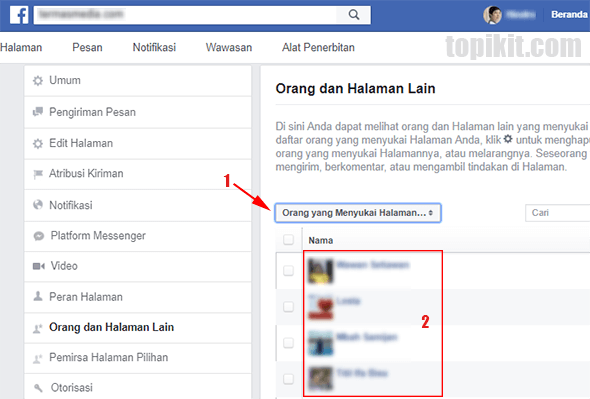590x399 pixels.
Task: Open Otorisasi settings
Action: click(138, 387)
